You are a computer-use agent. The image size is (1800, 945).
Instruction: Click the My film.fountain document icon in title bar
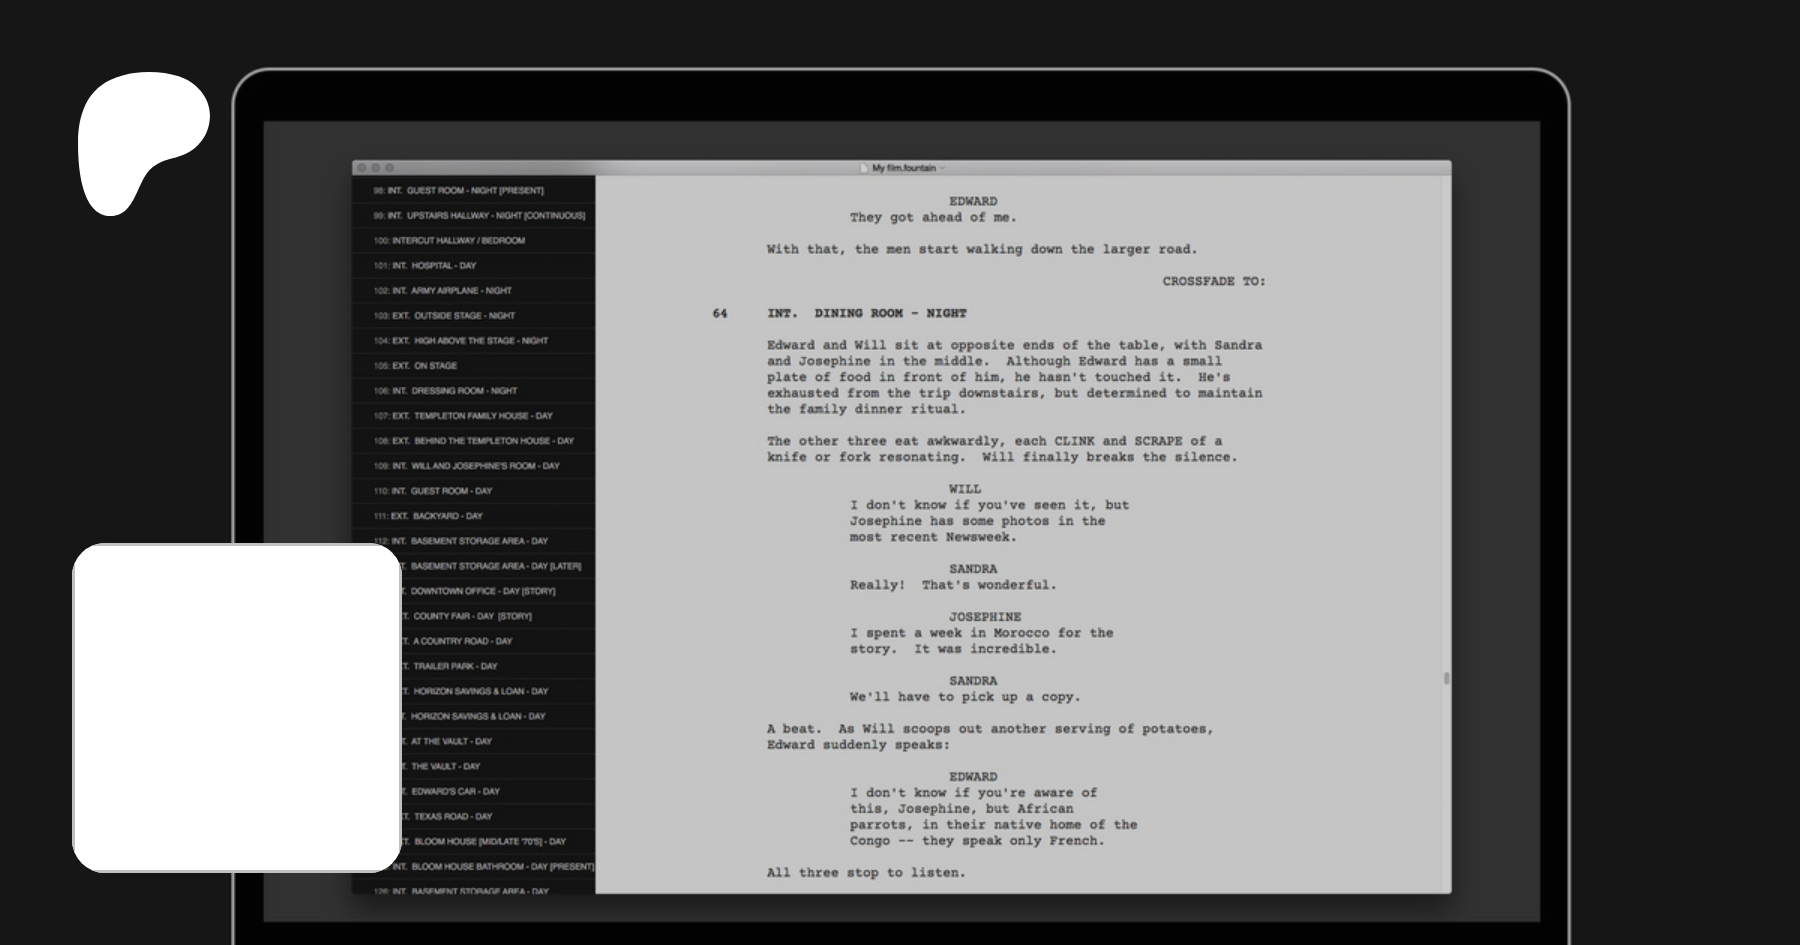coord(865,168)
